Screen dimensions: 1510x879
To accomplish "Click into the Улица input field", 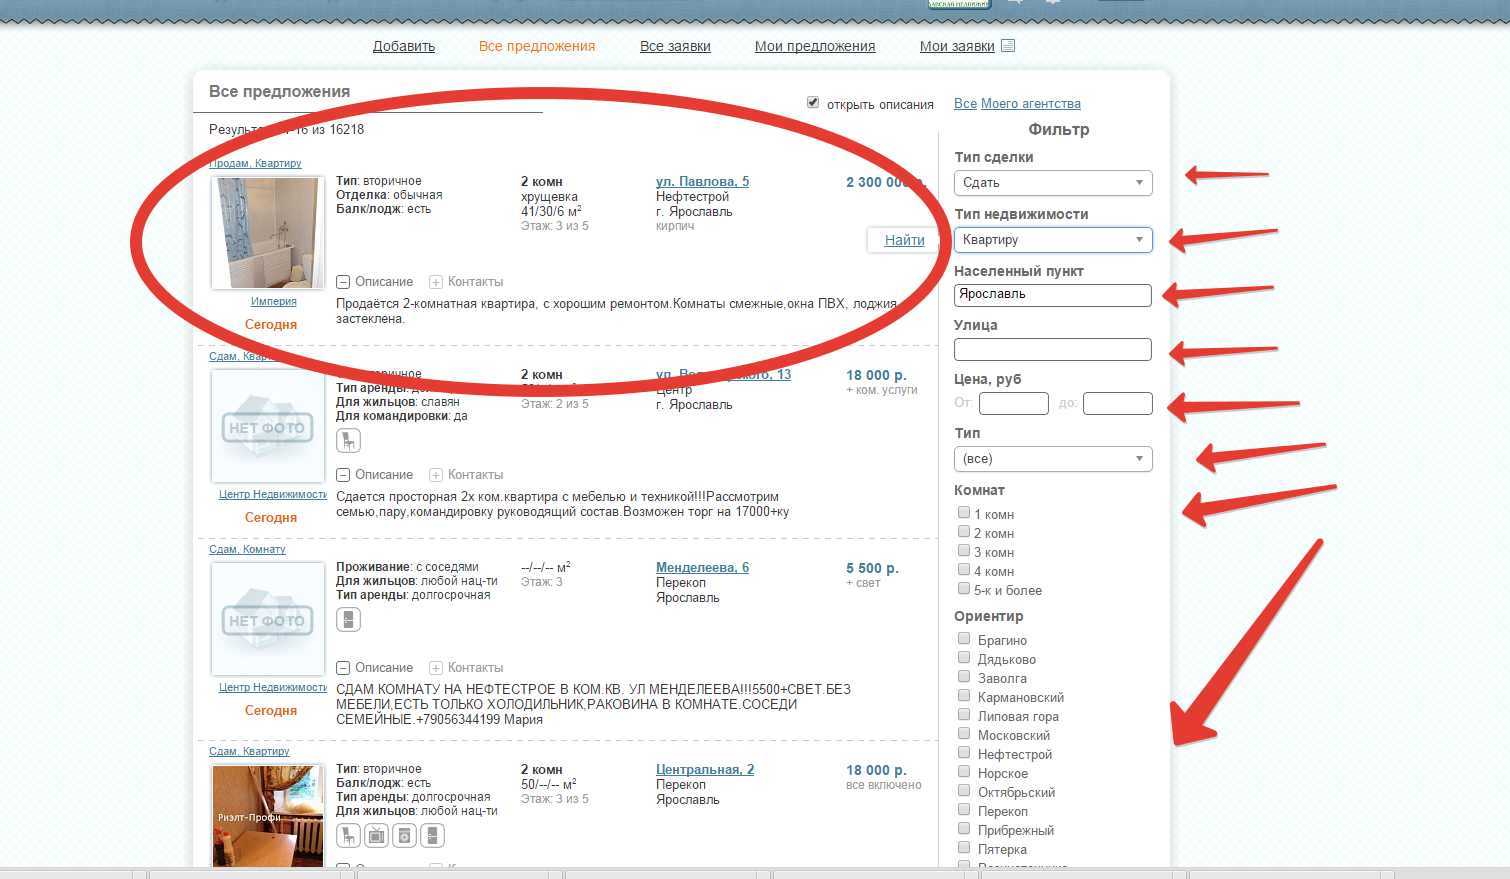I will pos(1052,349).
